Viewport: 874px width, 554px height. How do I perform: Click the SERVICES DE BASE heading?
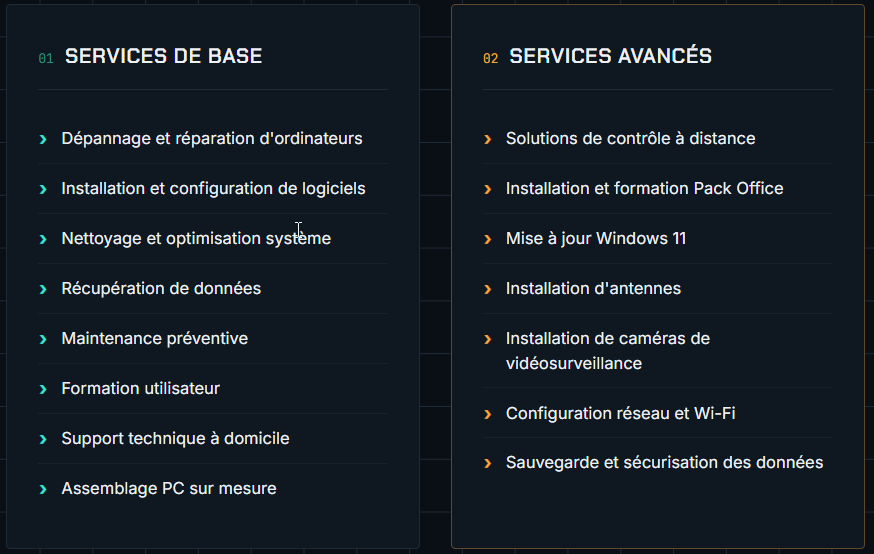163,56
